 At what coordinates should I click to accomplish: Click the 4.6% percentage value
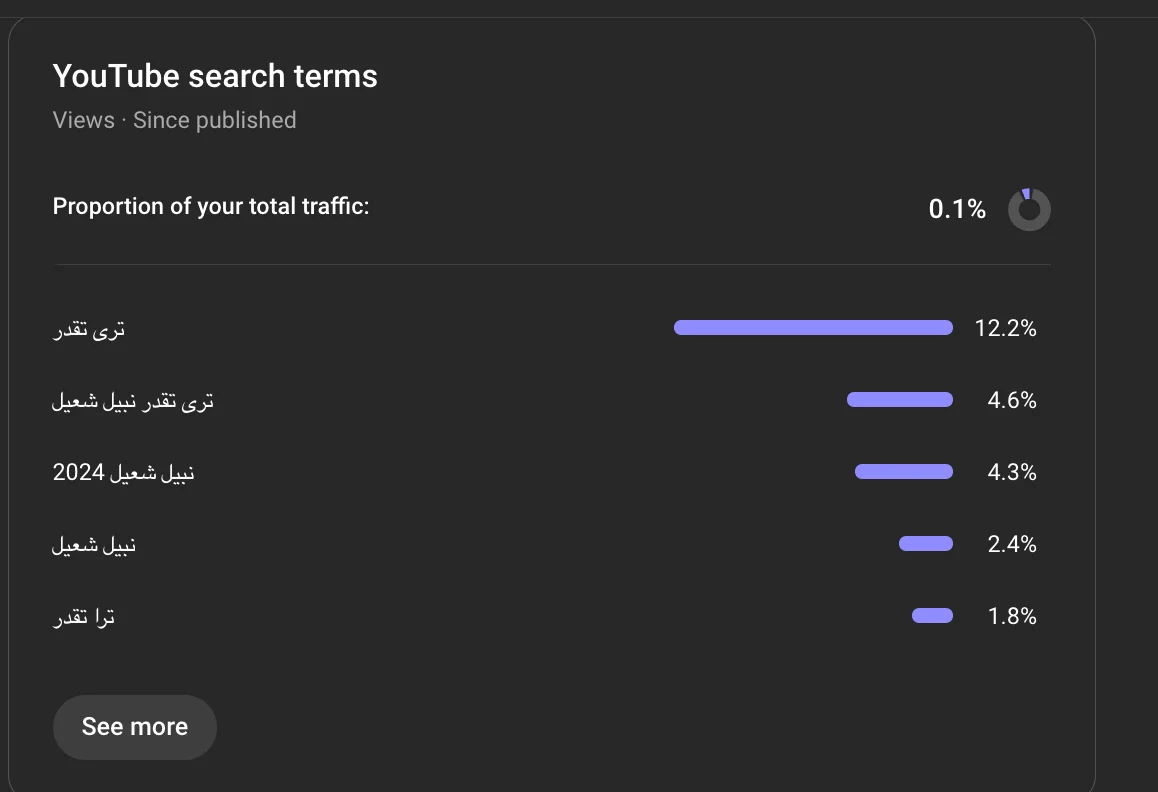1011,400
